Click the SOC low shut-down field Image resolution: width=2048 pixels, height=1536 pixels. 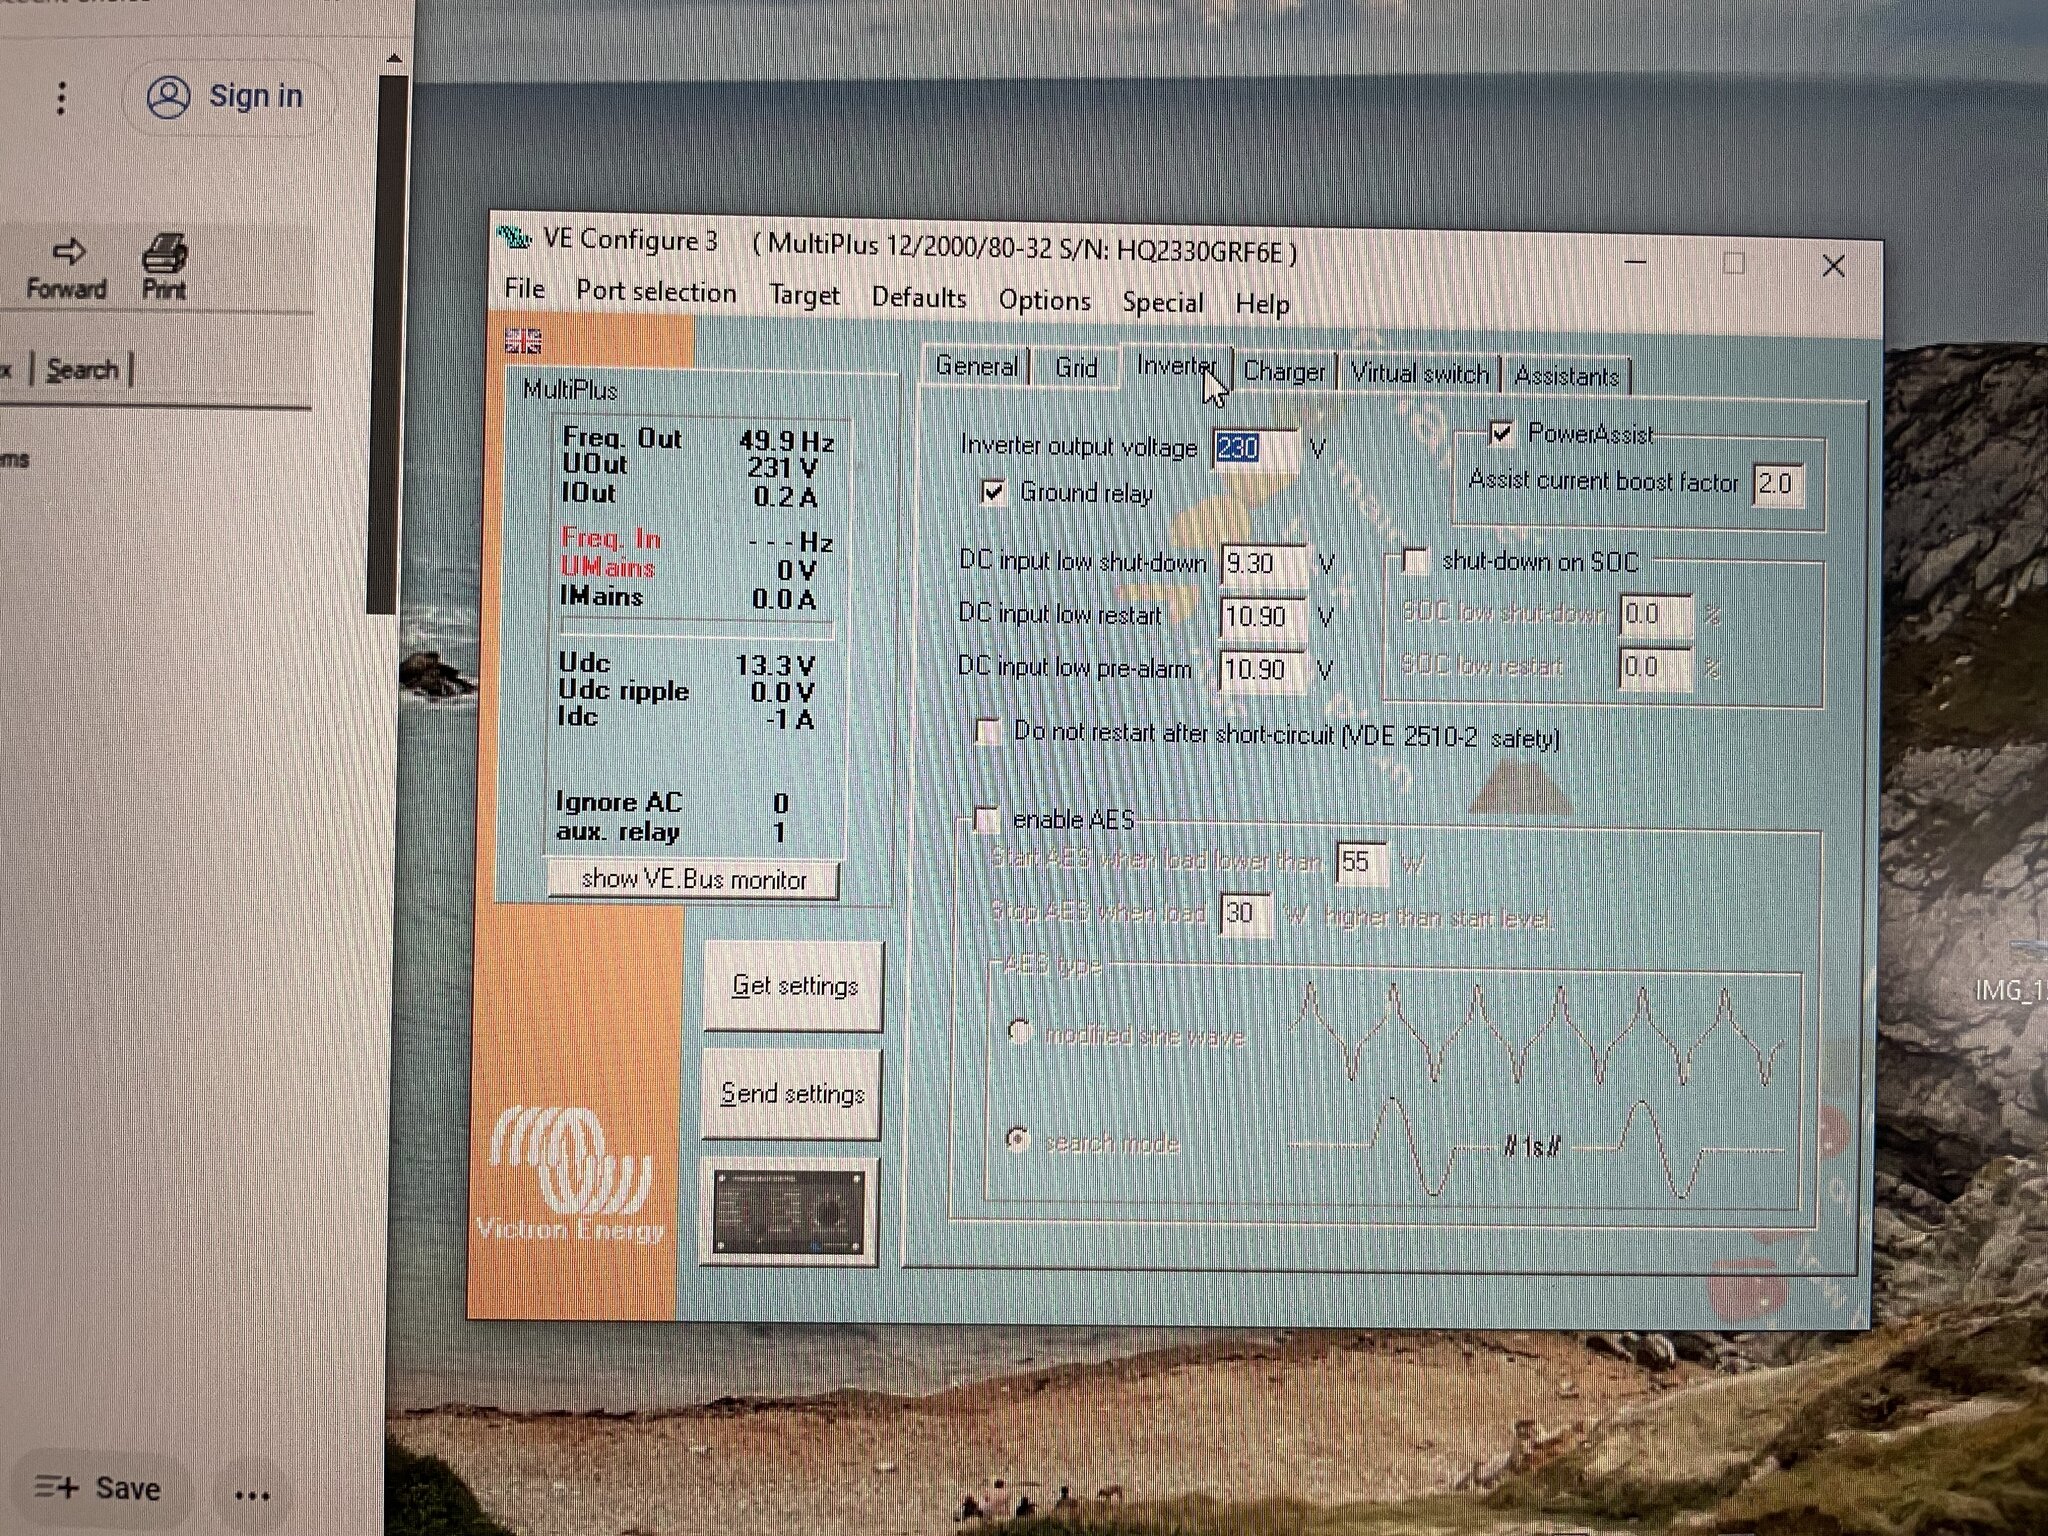(x=1656, y=613)
